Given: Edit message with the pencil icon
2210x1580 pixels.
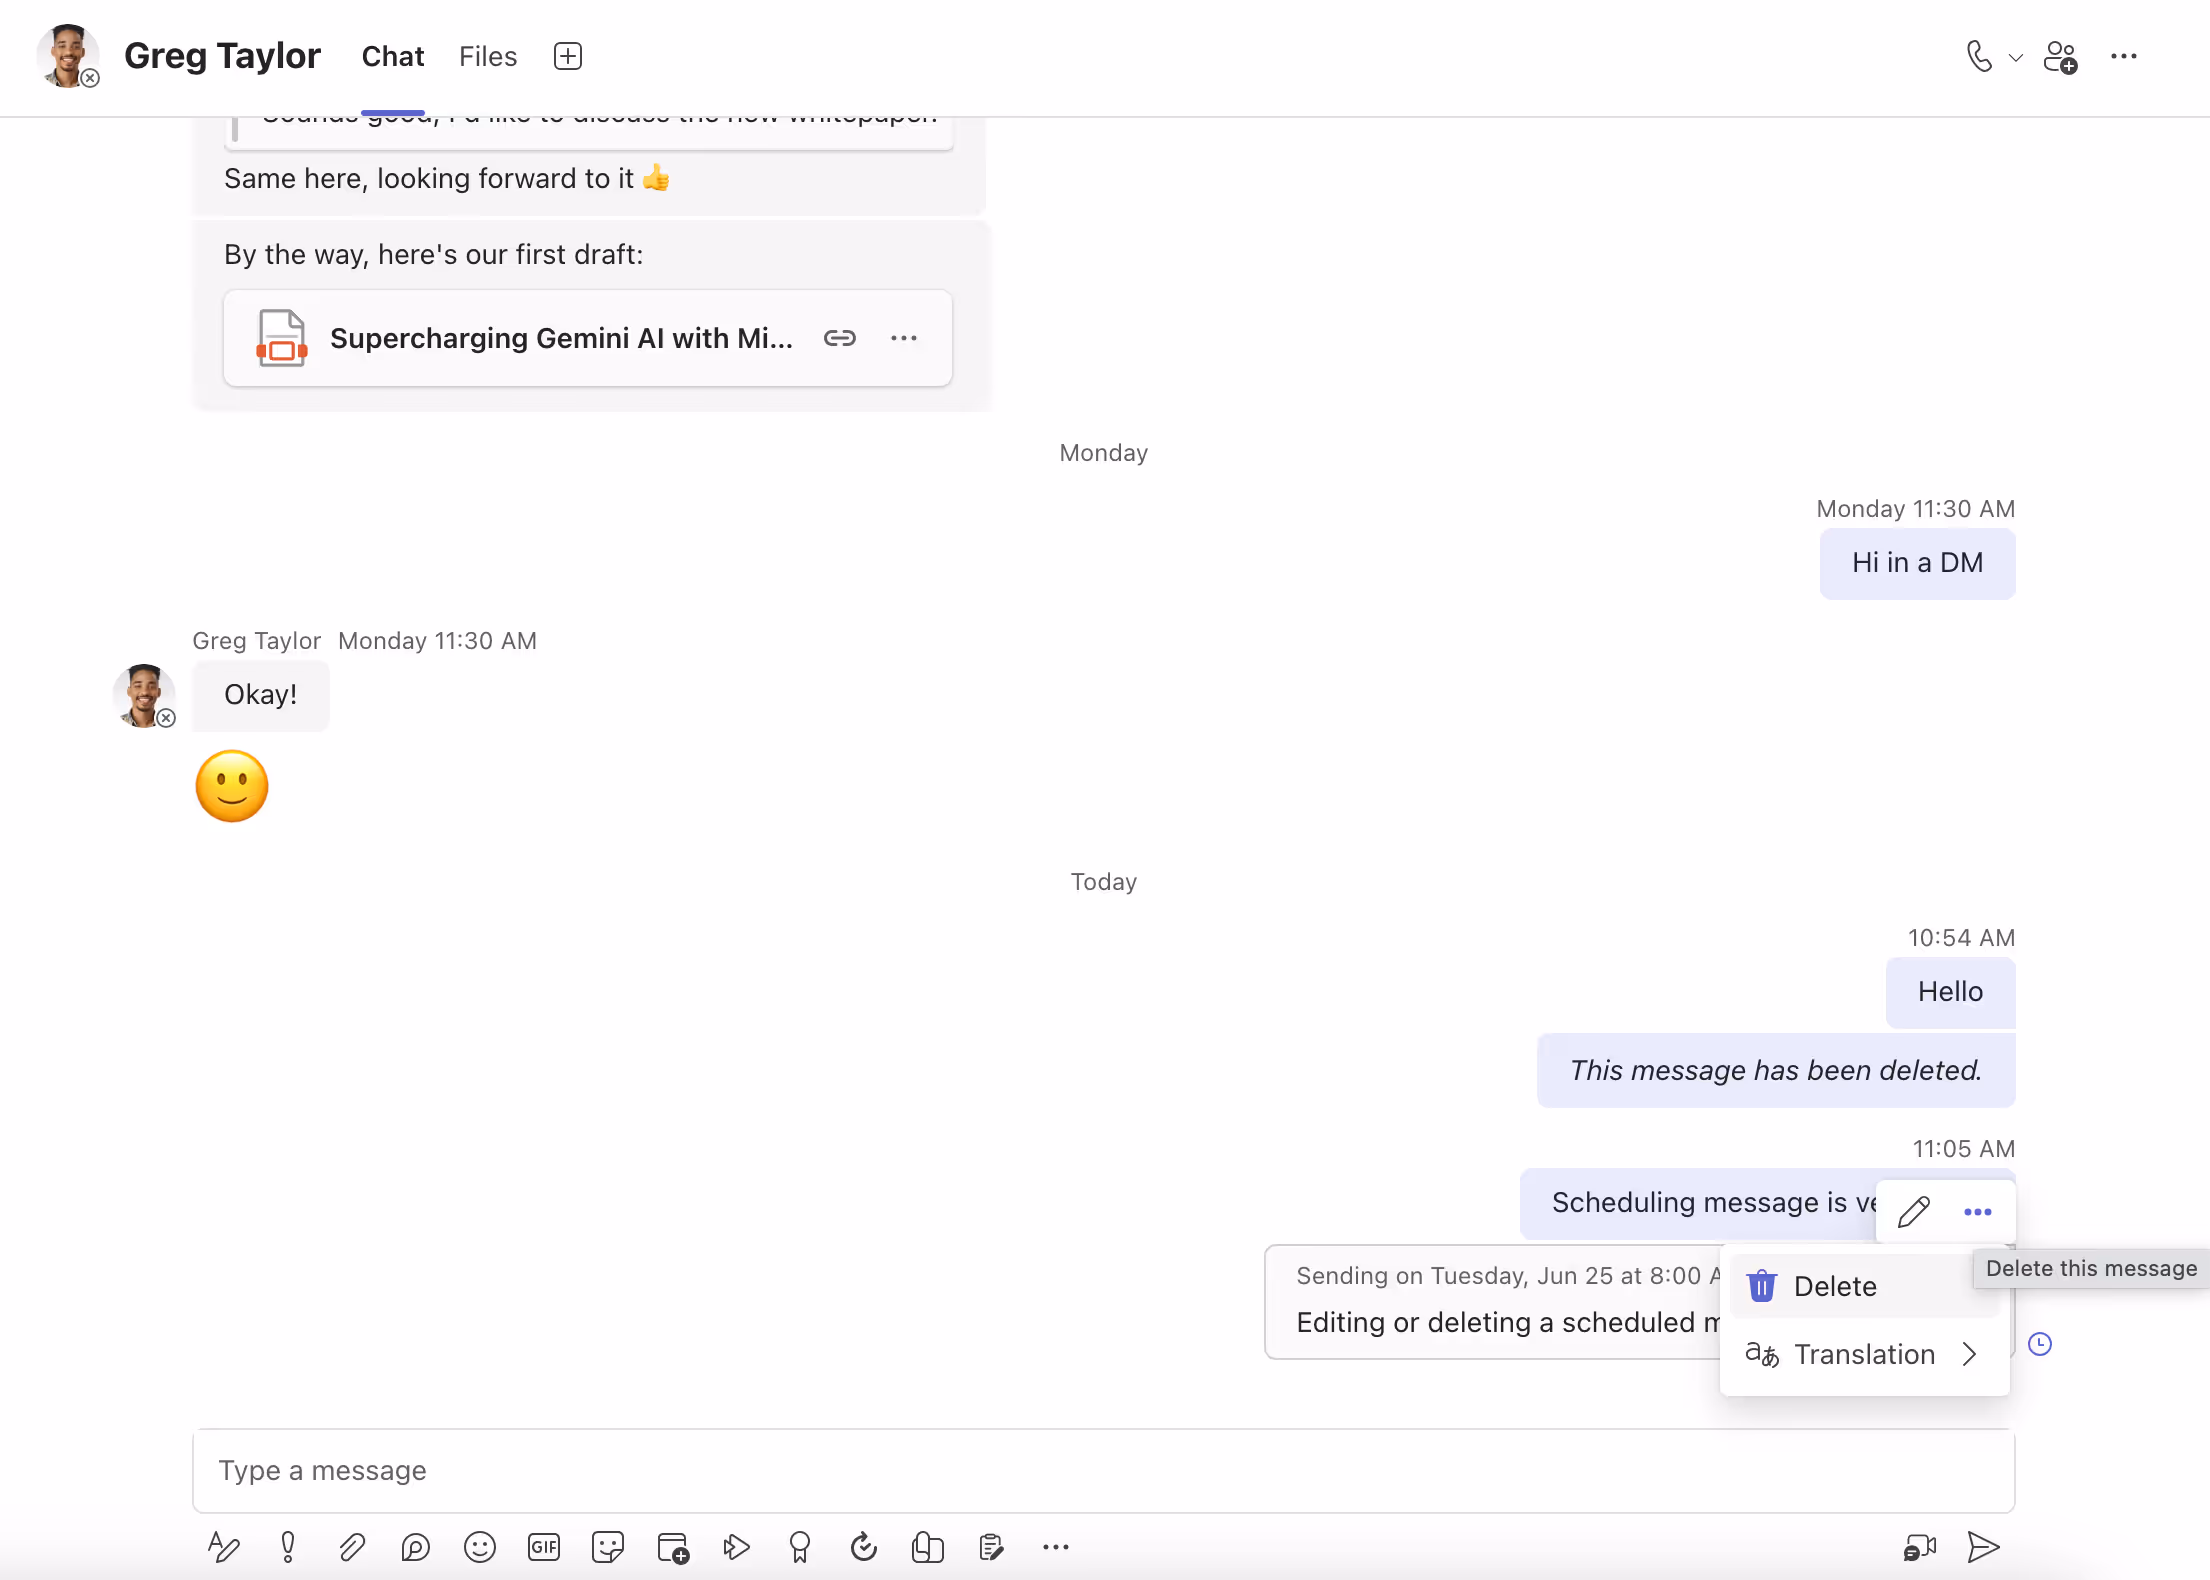Looking at the screenshot, I should tap(1914, 1211).
